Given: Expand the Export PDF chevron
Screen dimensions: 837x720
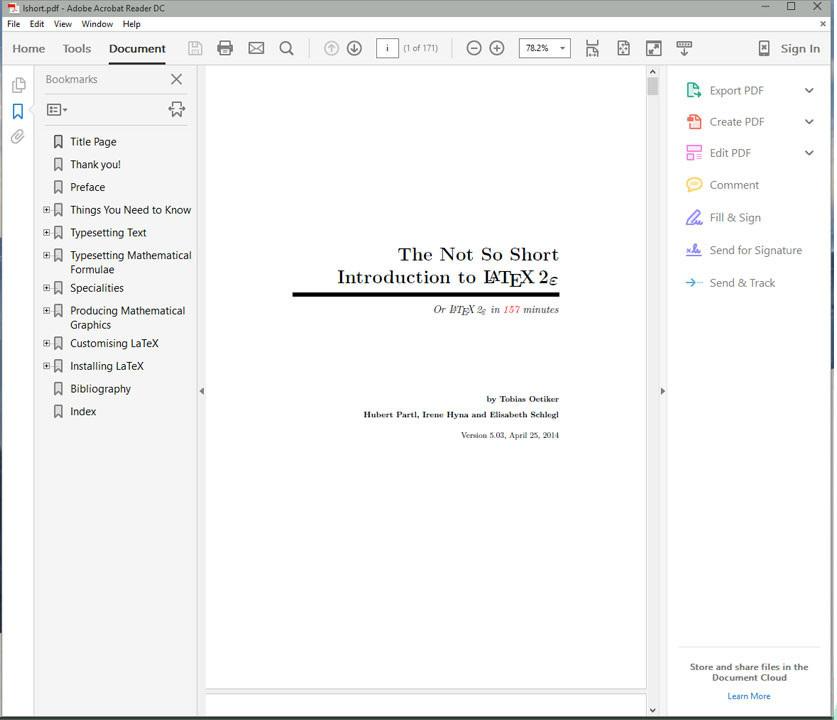Looking at the screenshot, I should tap(809, 90).
